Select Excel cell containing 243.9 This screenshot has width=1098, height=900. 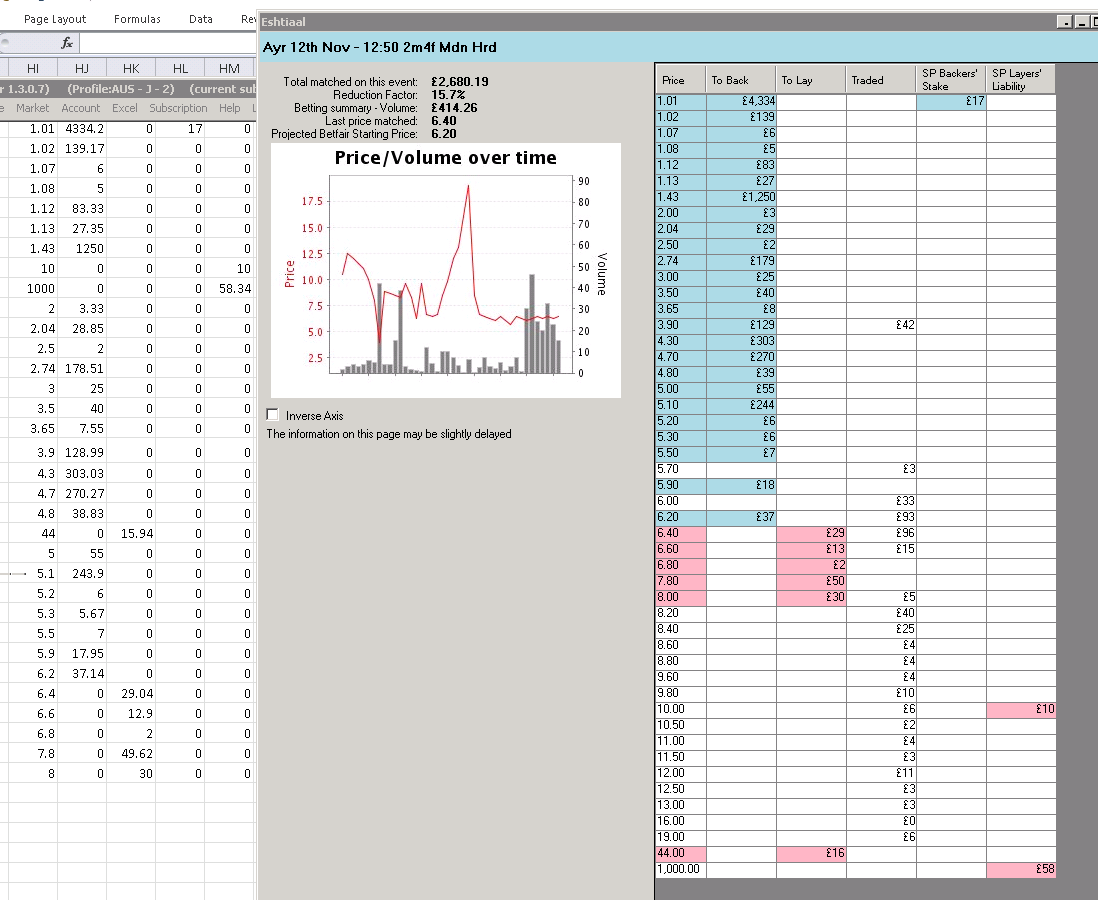(82, 574)
